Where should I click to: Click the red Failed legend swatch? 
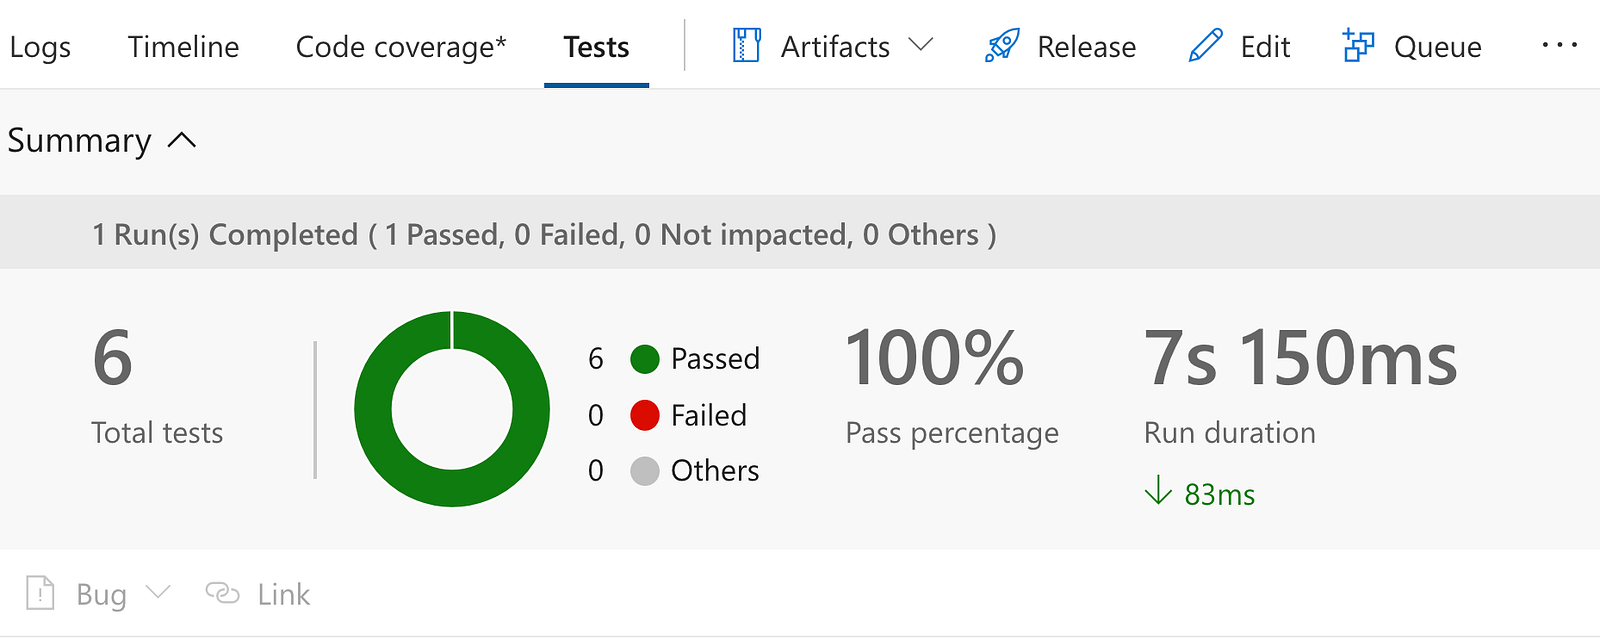tap(645, 415)
